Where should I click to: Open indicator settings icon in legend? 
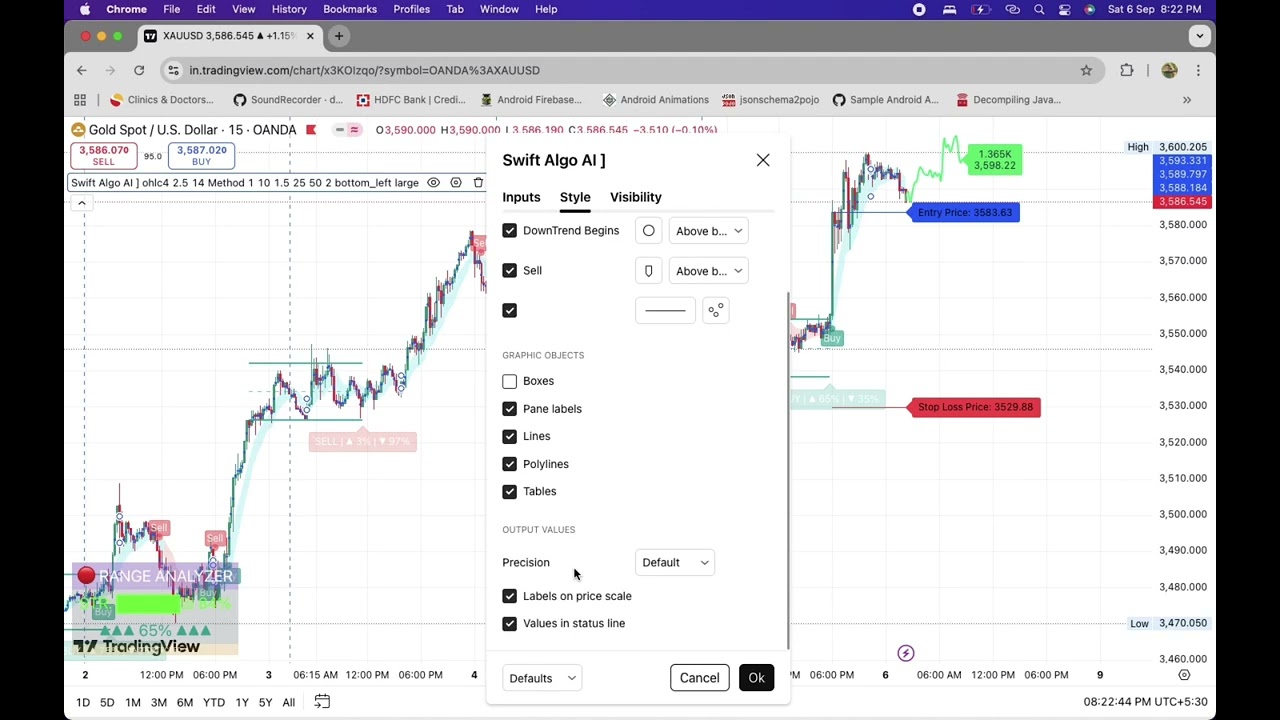[x=456, y=183]
